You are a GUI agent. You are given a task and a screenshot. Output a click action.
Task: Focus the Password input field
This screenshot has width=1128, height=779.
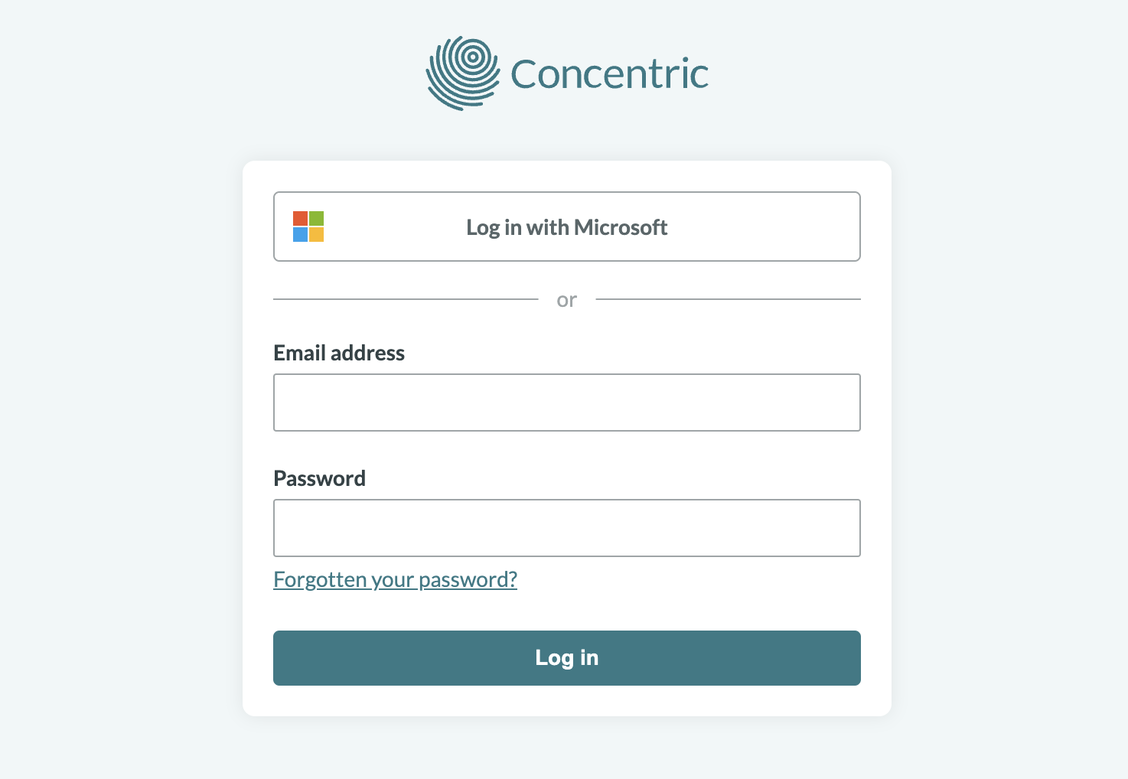(566, 528)
